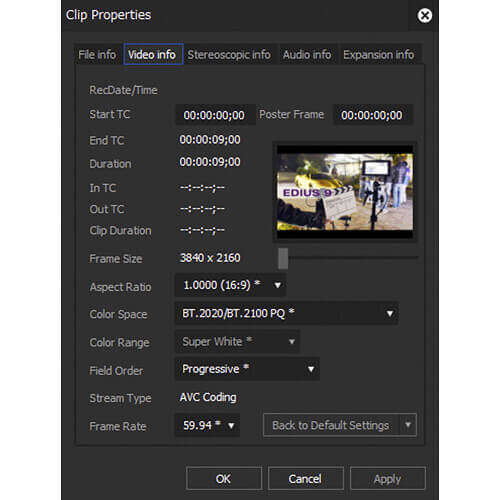Expand arrow beside Back to Default Settings
This screenshot has width=500, height=500.
click(408, 425)
